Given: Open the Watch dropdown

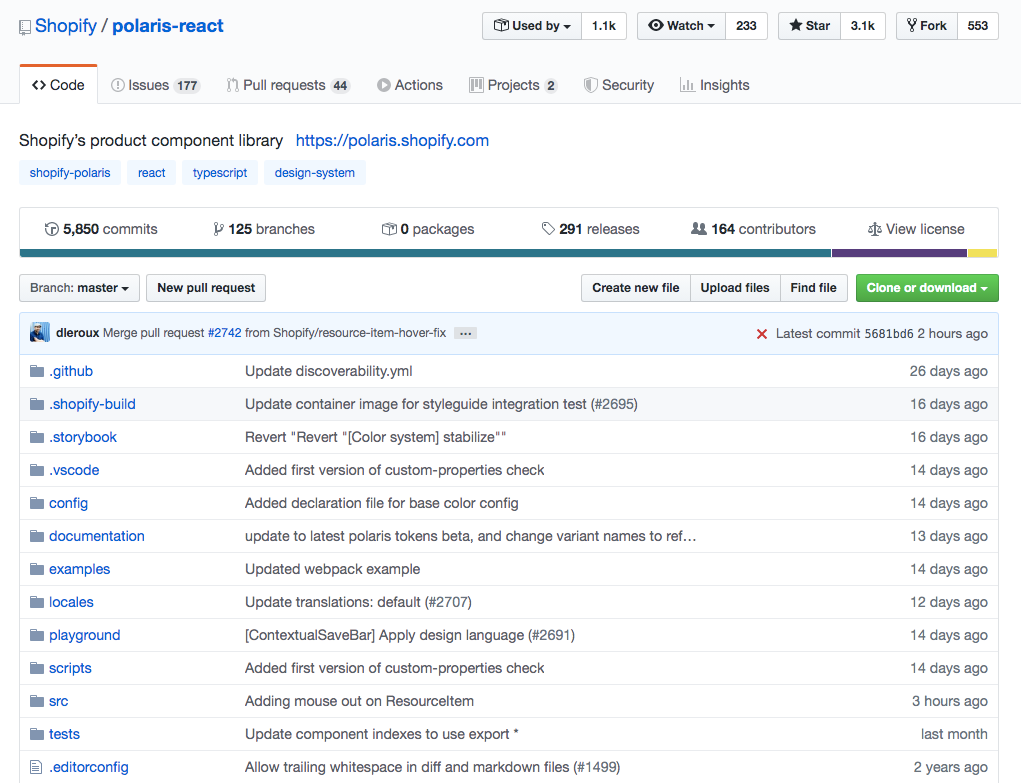Looking at the screenshot, I should [x=681, y=26].
